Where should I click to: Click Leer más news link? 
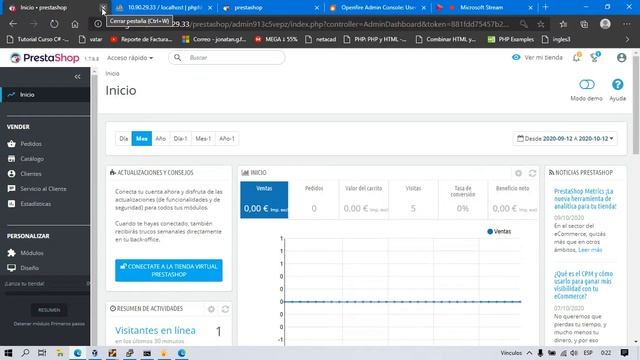pyautogui.click(x=590, y=250)
